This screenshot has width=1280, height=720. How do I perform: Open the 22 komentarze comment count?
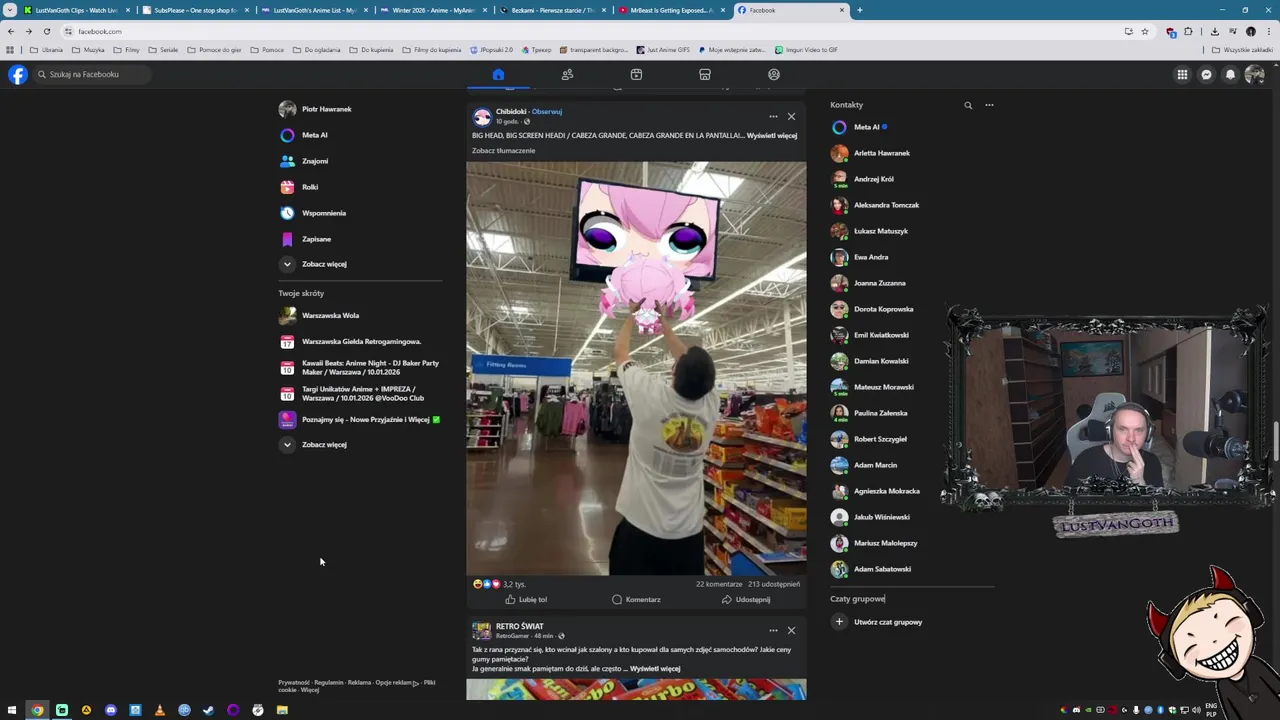pyautogui.click(x=719, y=584)
